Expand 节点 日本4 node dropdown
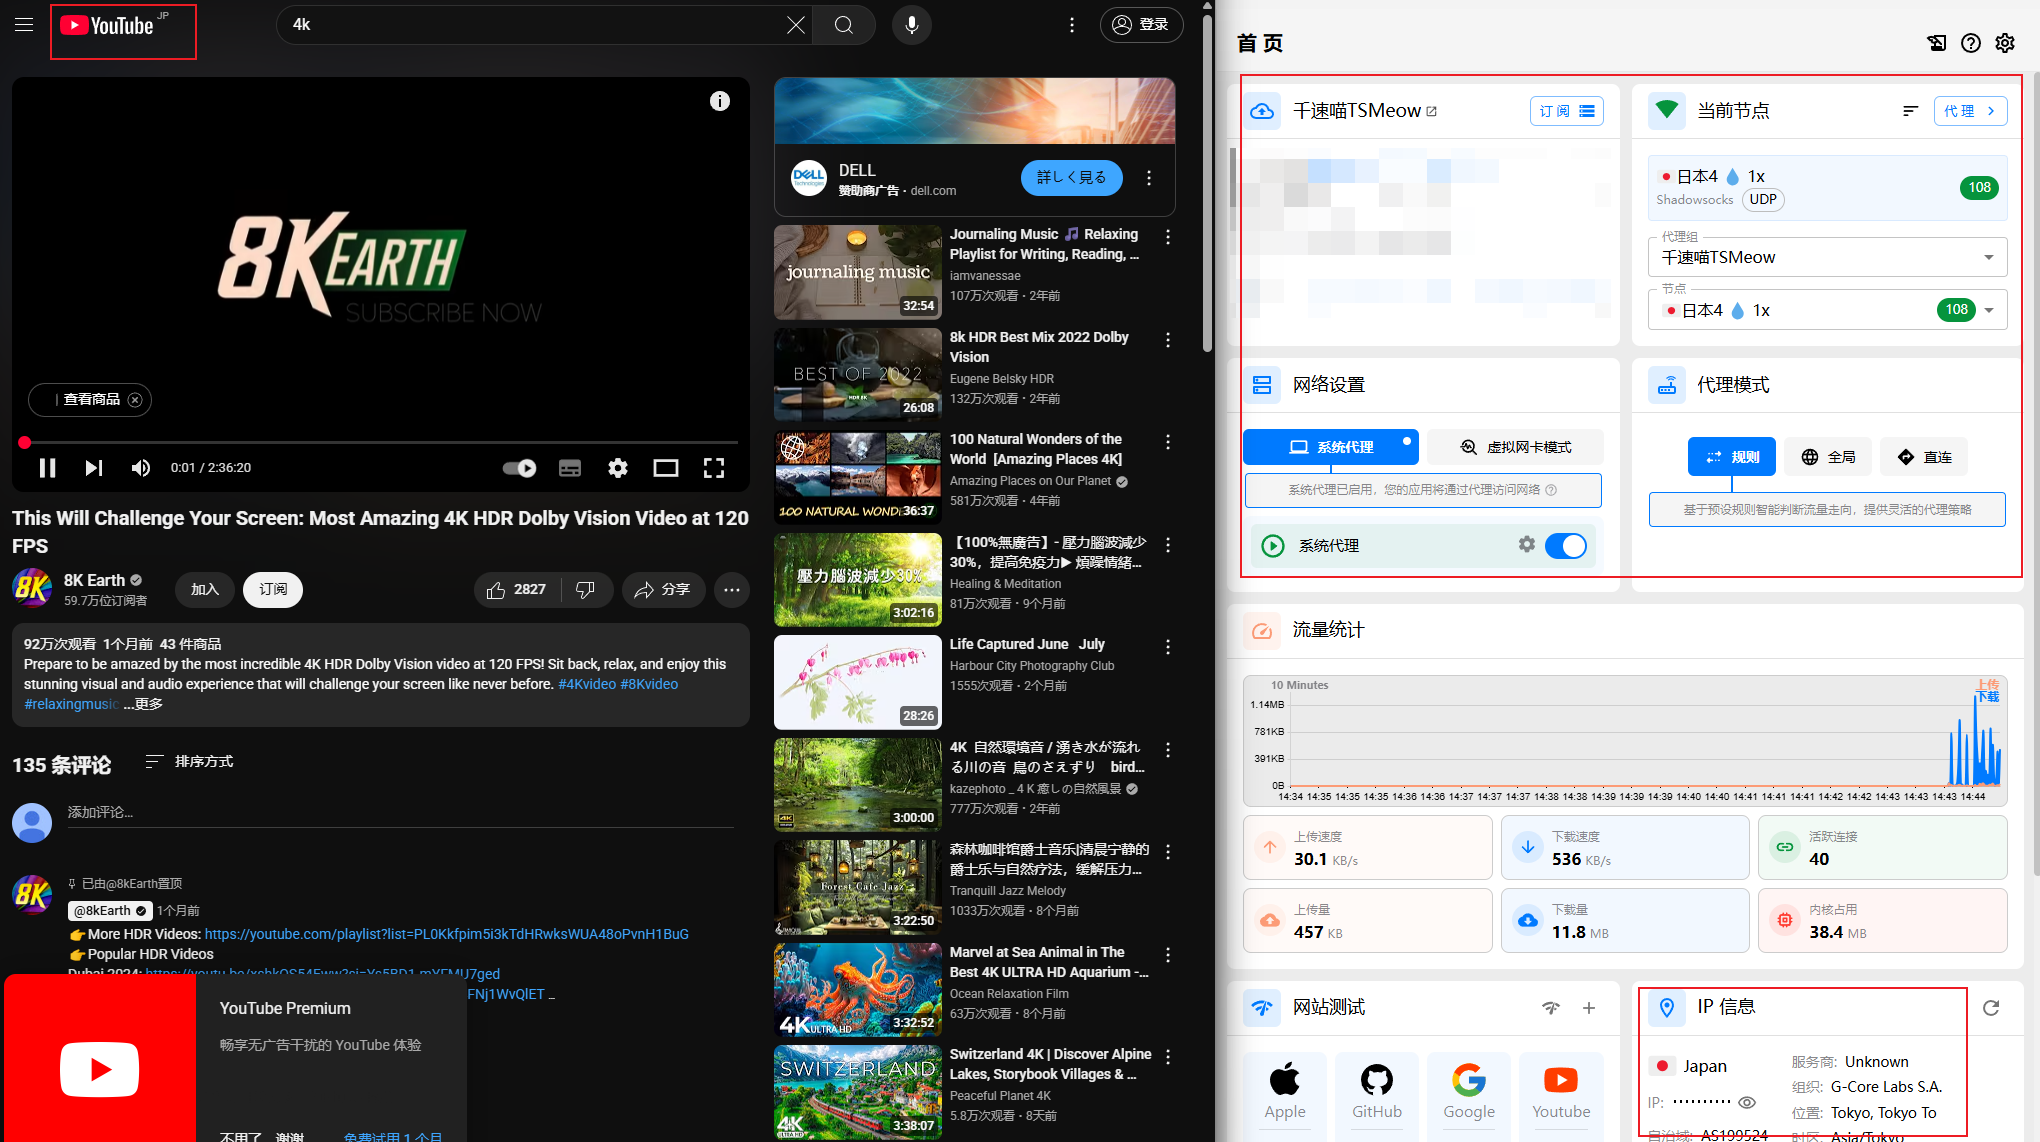The image size is (2040, 1142). tap(1827, 310)
